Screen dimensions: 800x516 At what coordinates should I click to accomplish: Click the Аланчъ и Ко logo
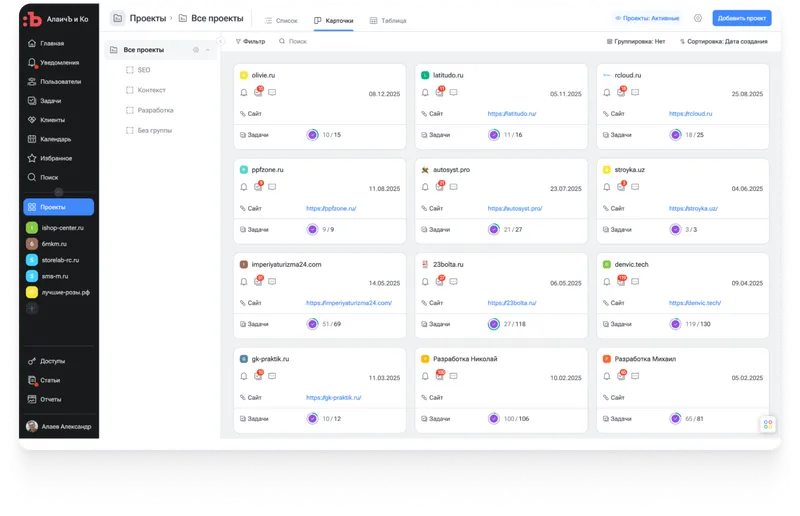(56, 19)
